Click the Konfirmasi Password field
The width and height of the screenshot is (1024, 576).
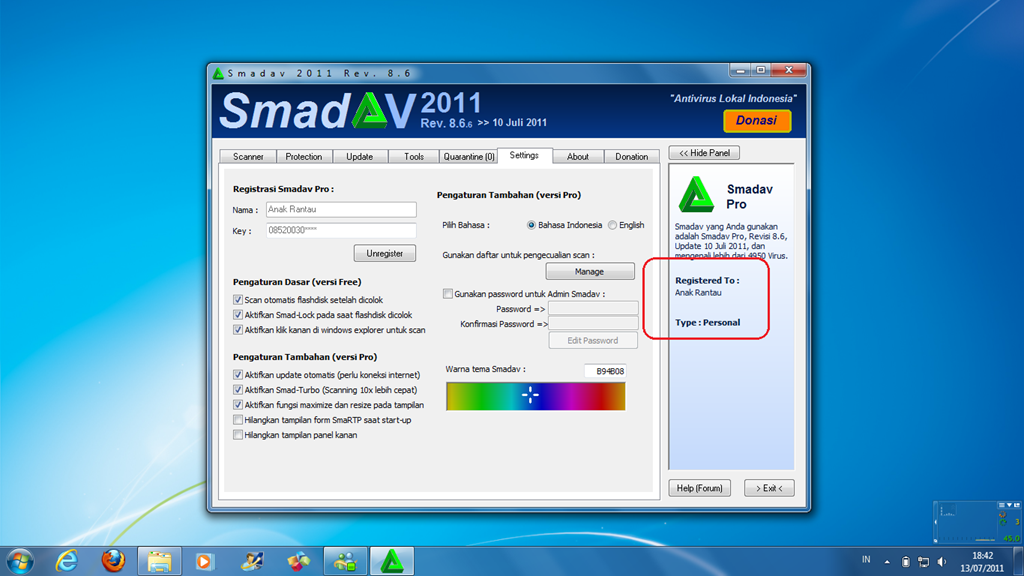(593, 323)
